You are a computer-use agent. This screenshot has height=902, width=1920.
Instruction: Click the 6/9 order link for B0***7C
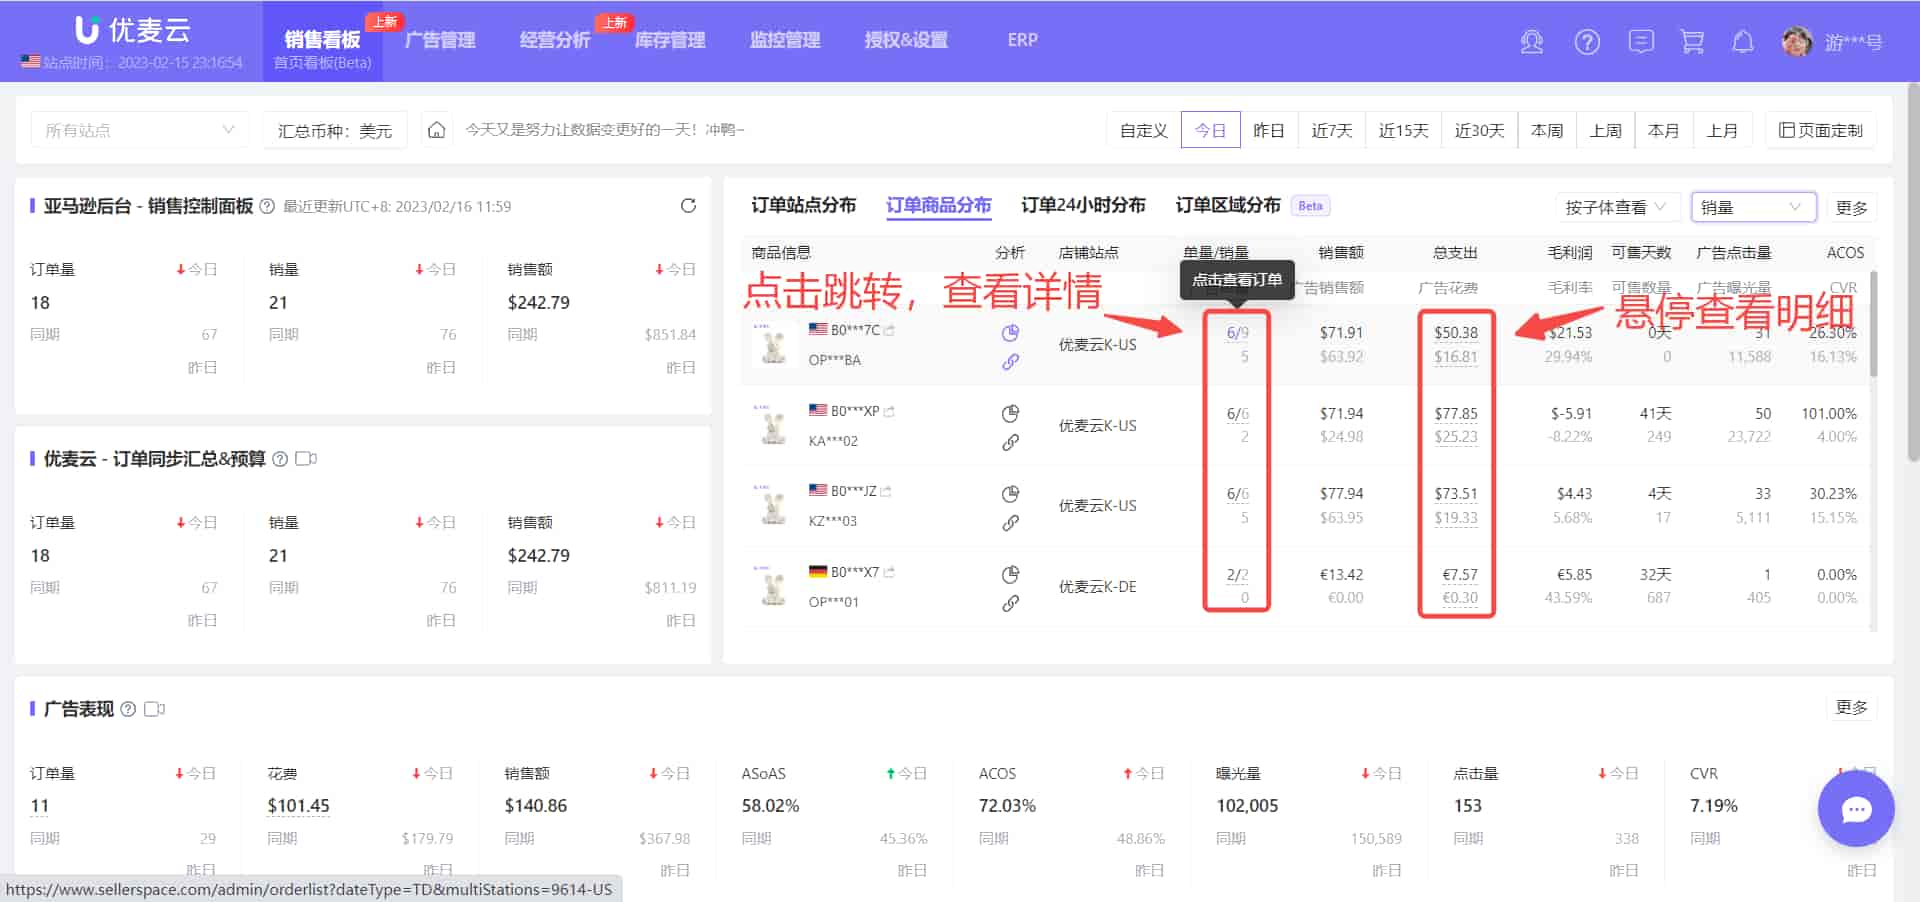point(1237,333)
